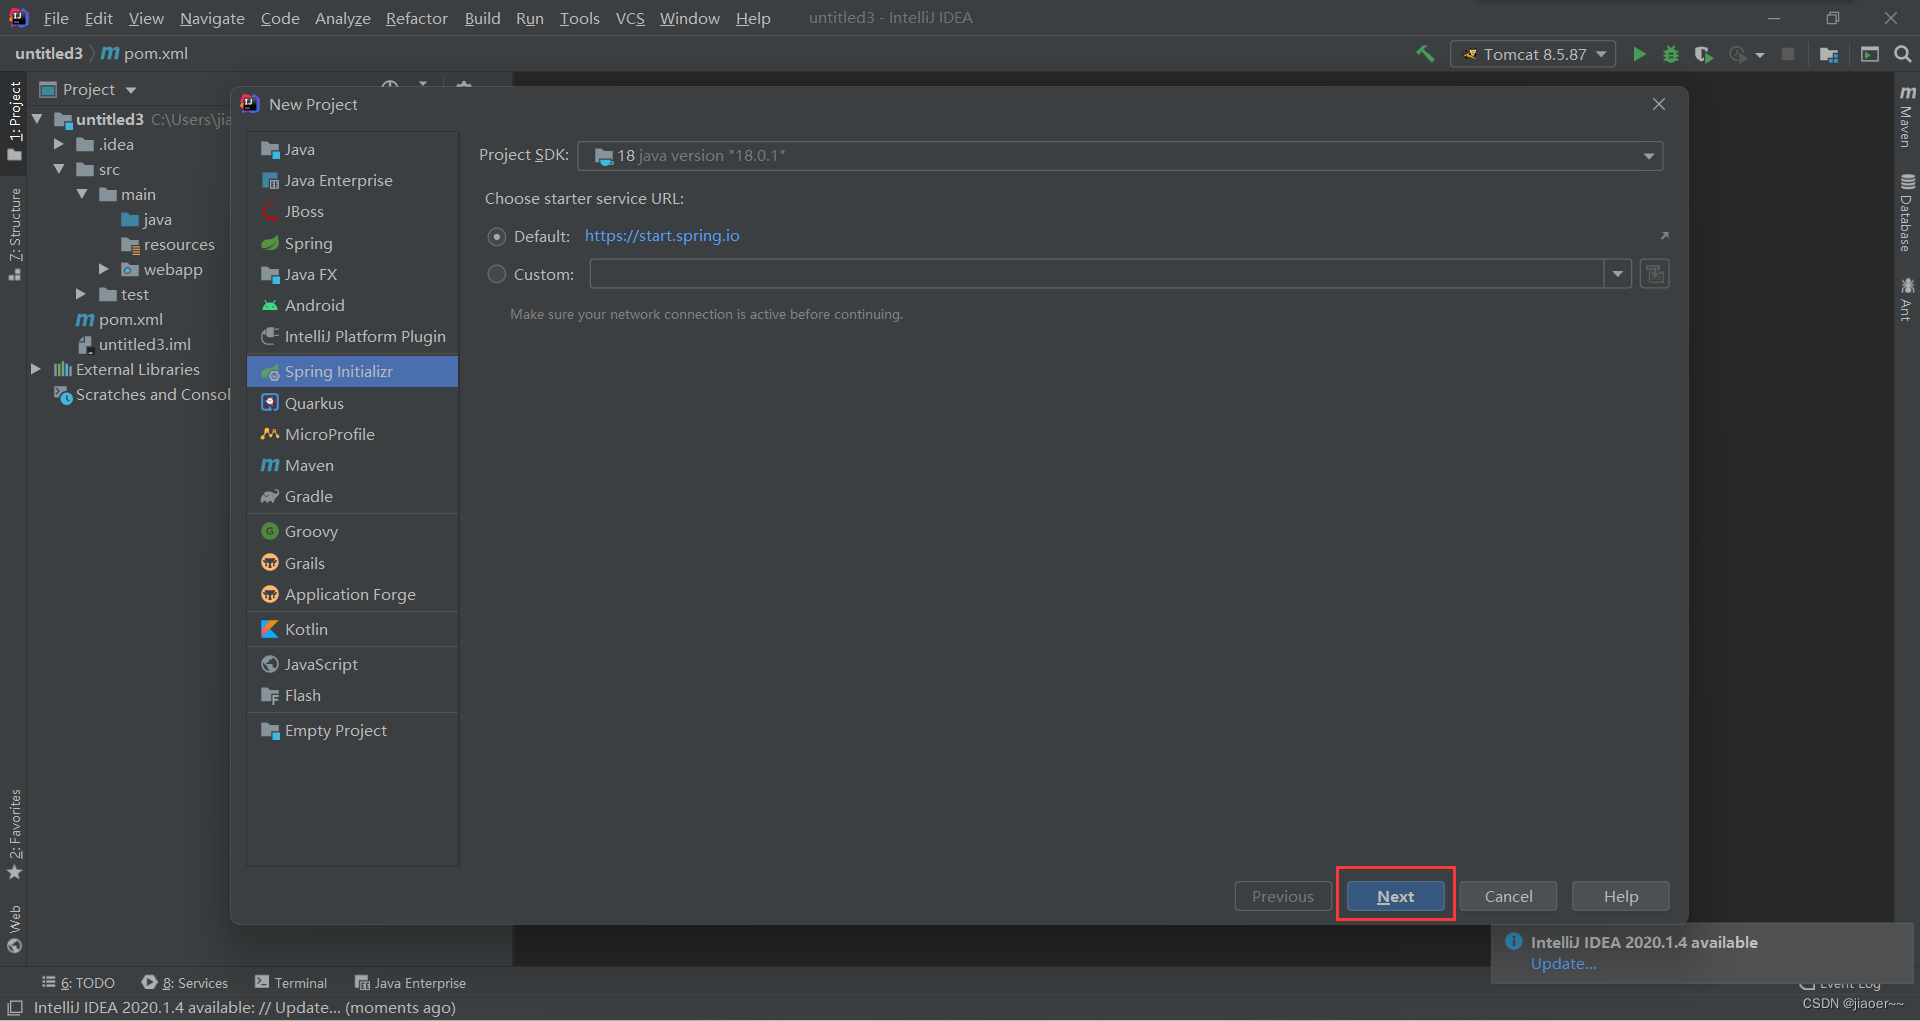Click the Build project hammer icon

[x=1425, y=54]
